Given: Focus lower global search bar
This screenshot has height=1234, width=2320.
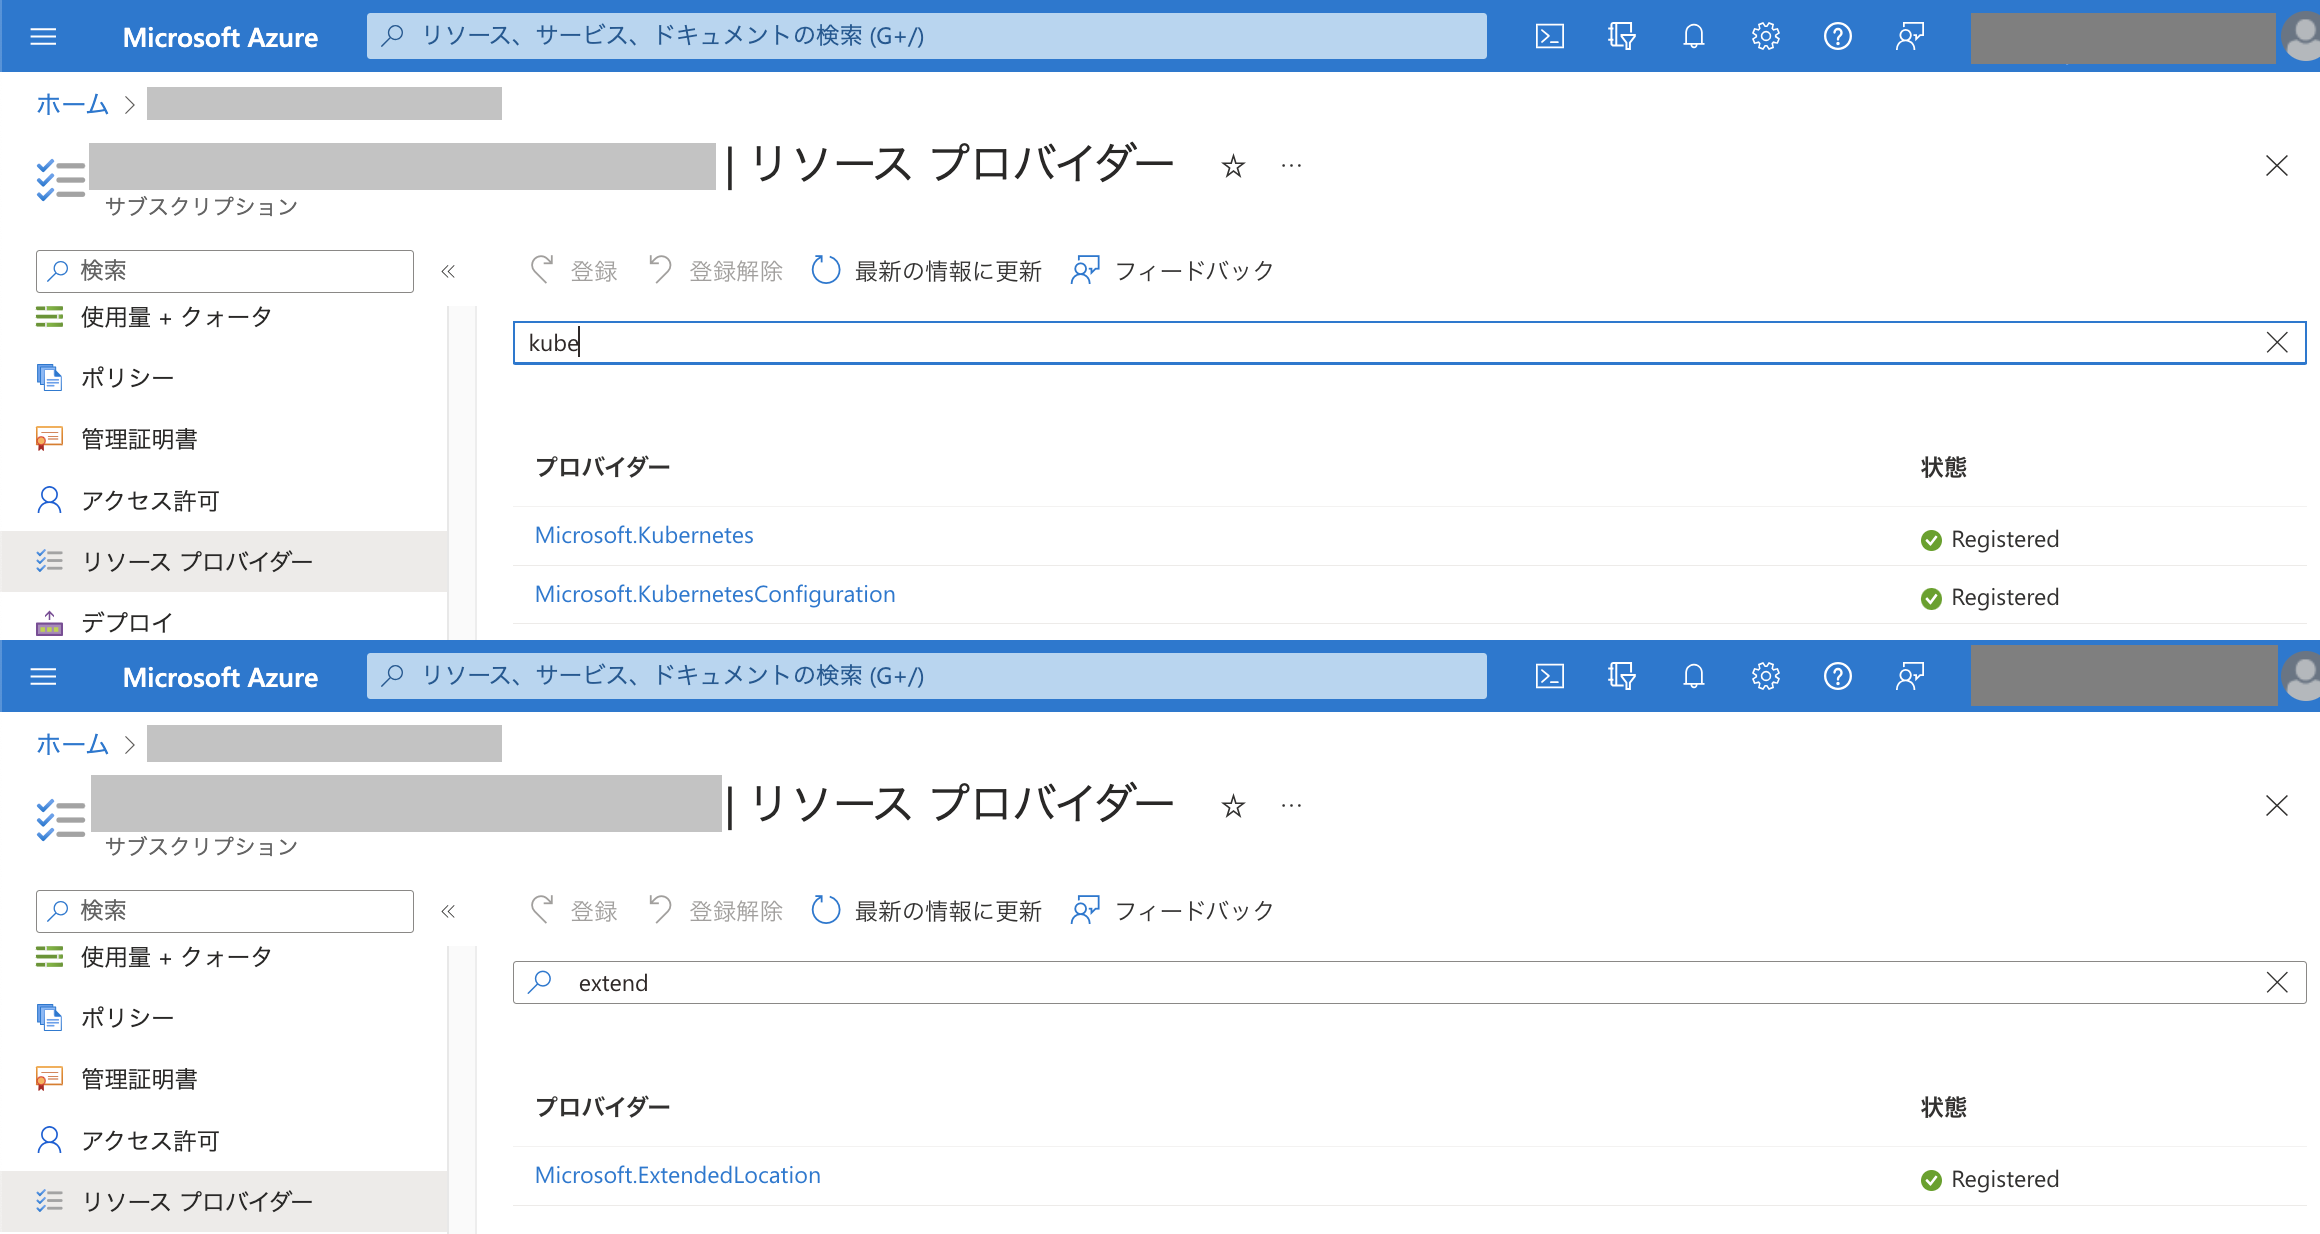Looking at the screenshot, I should pos(926,676).
